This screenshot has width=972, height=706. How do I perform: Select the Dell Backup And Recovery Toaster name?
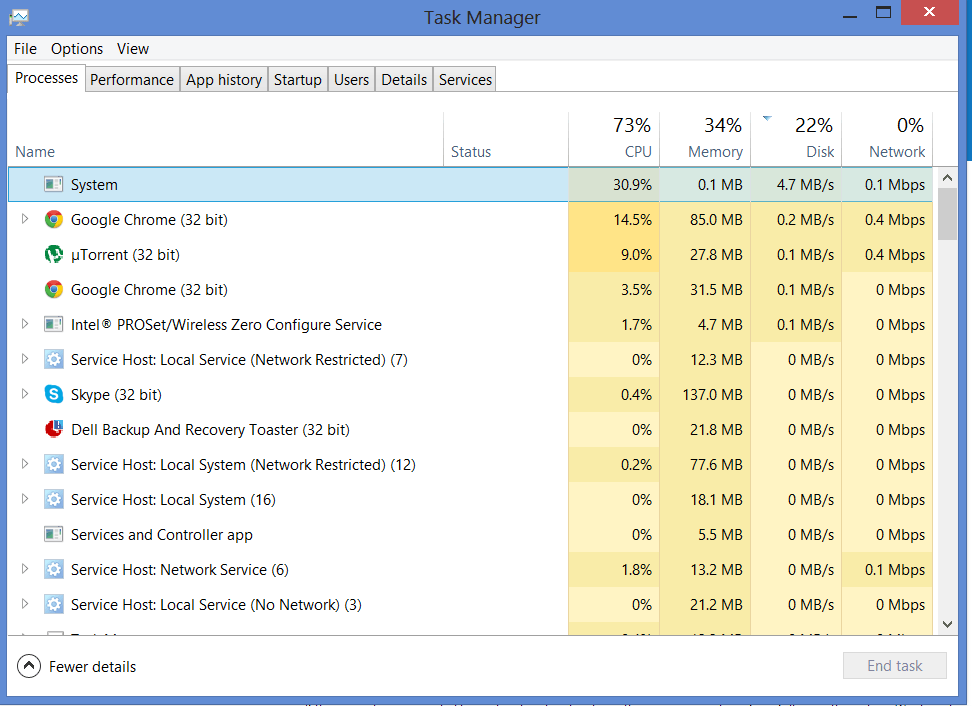pyautogui.click(x=210, y=430)
